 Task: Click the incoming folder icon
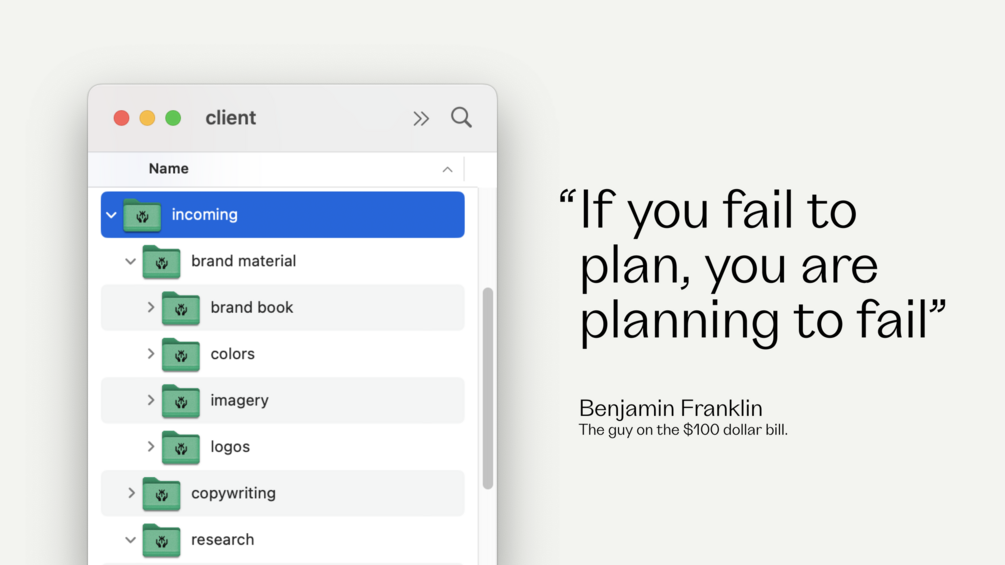(x=142, y=215)
